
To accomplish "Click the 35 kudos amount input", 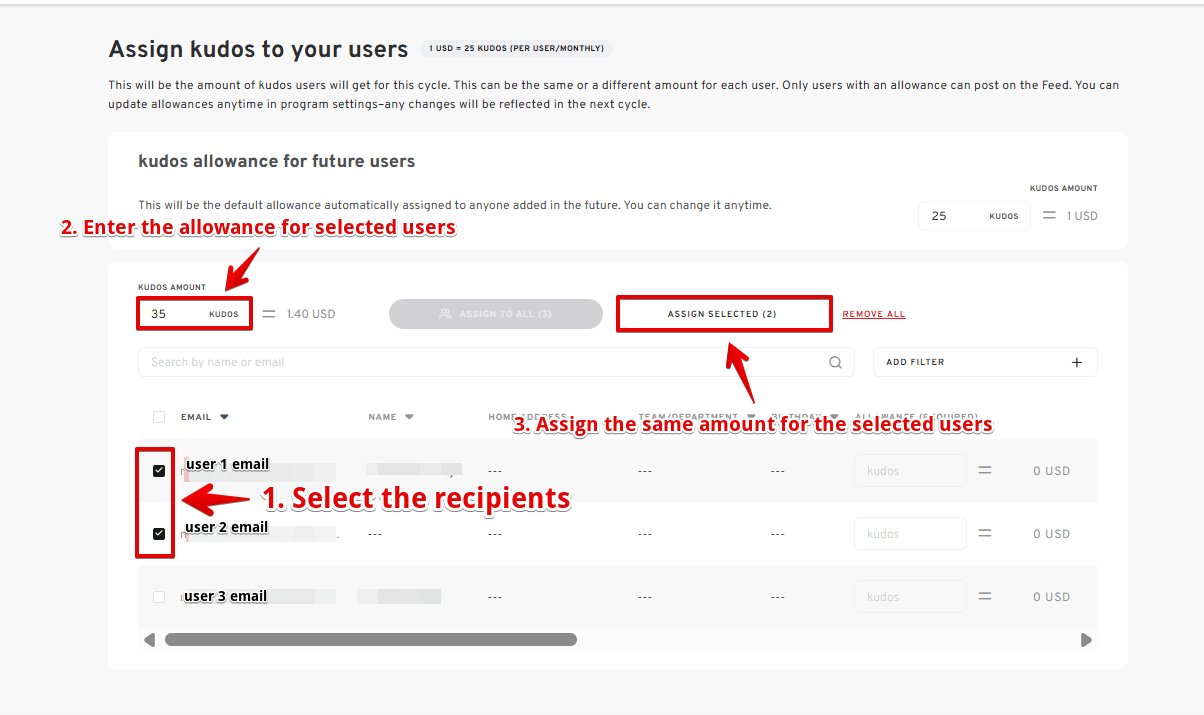I will tap(176, 314).
